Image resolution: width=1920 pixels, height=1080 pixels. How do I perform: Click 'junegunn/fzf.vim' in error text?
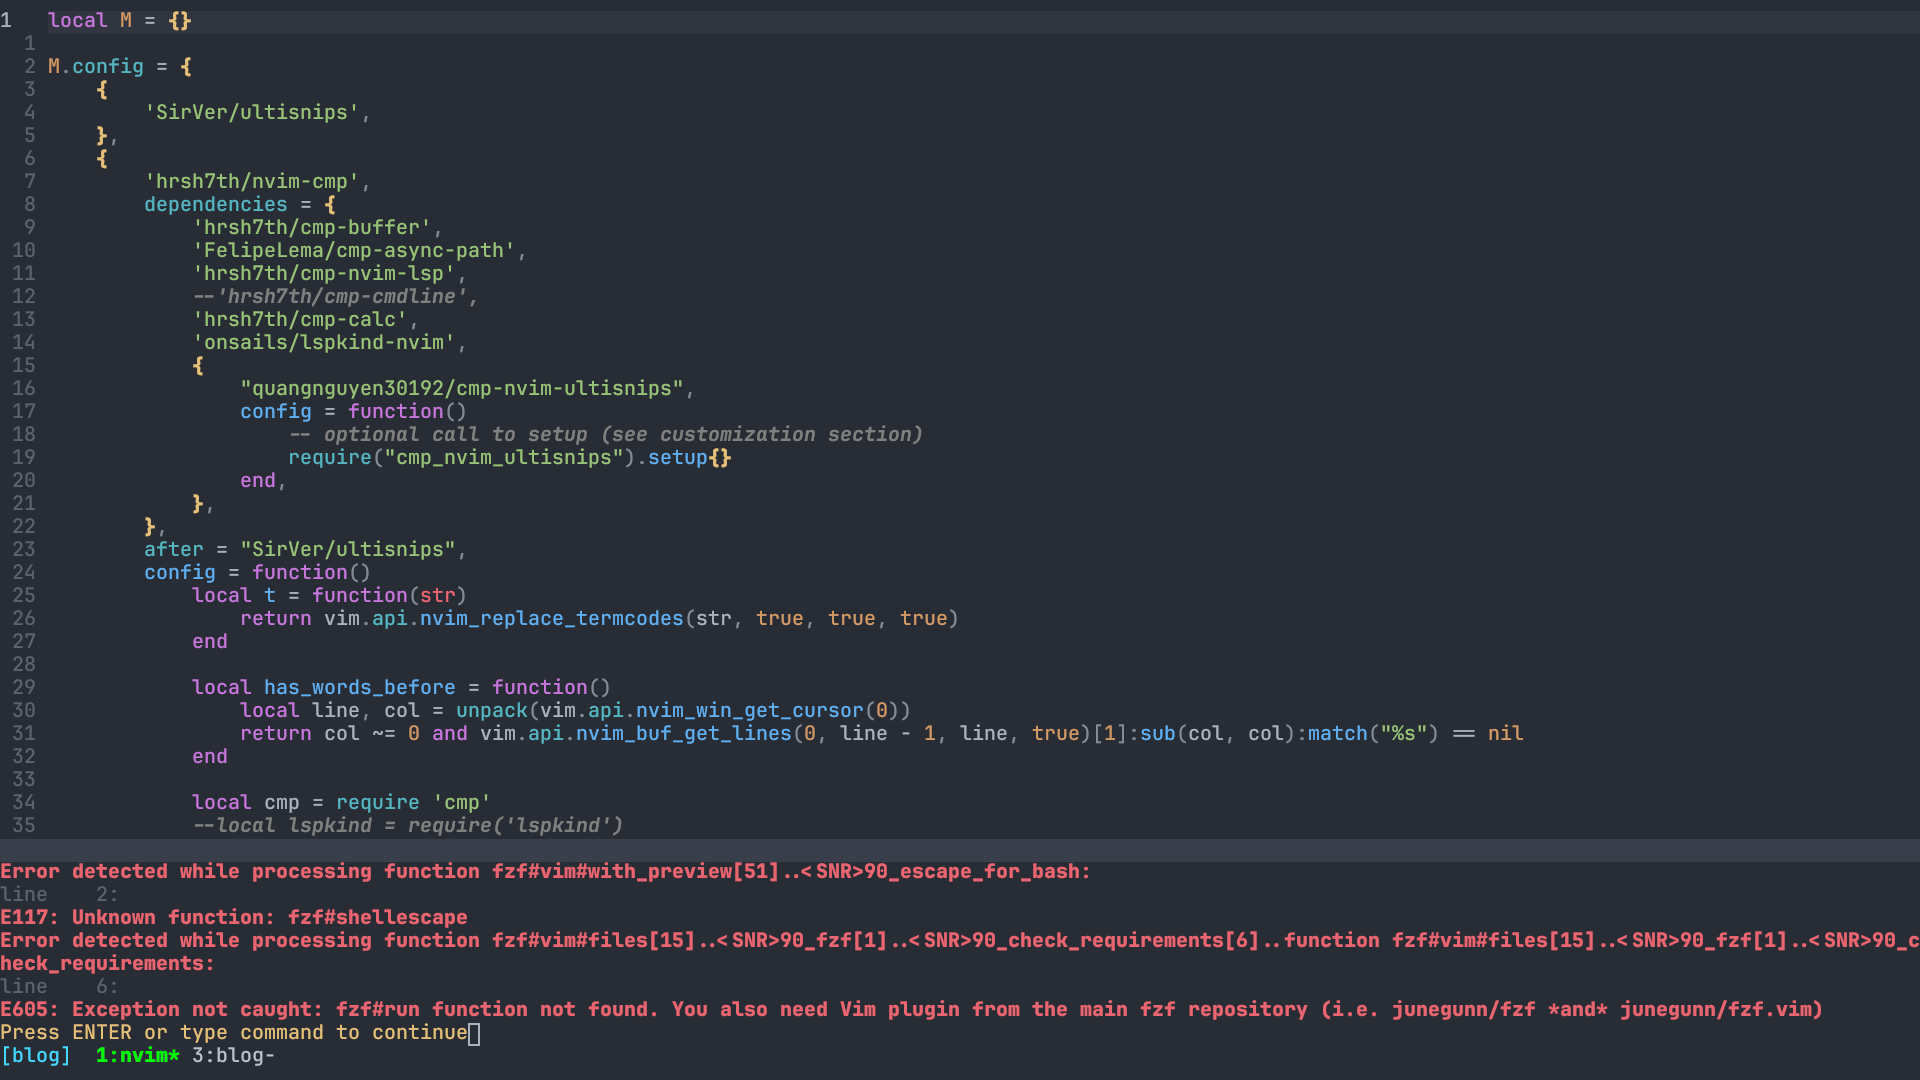click(x=1716, y=1009)
